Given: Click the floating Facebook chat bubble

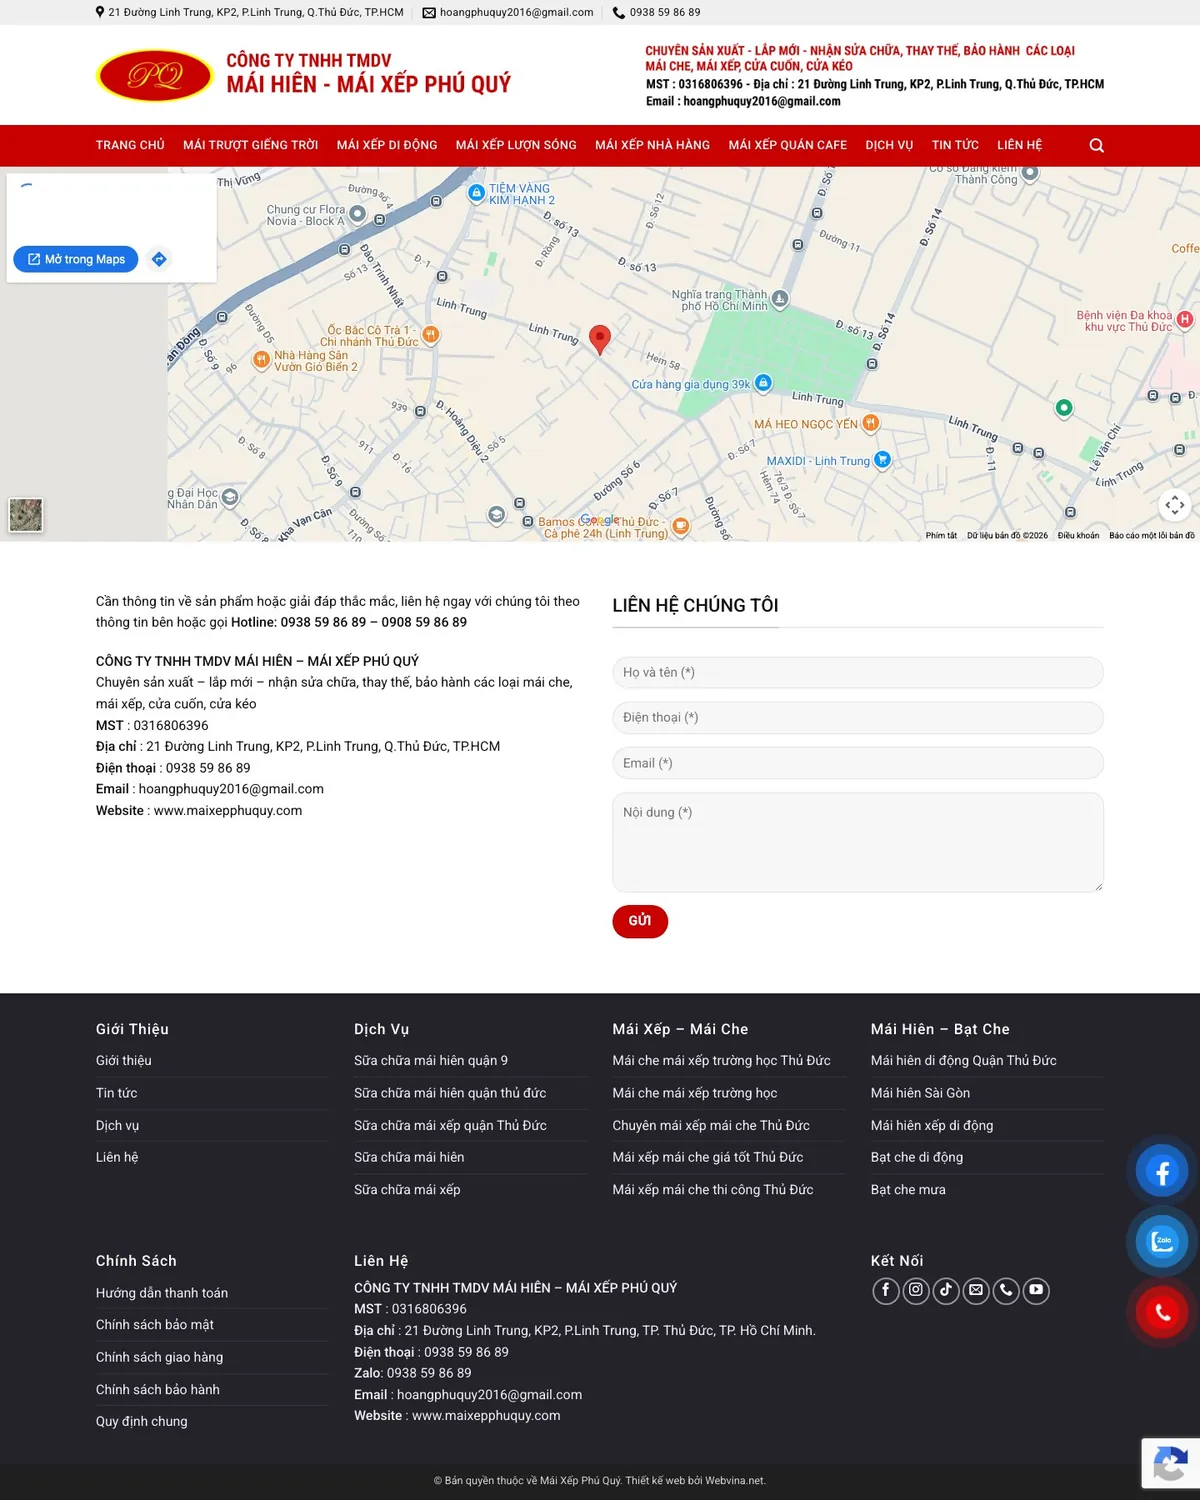Looking at the screenshot, I should [x=1162, y=1172].
